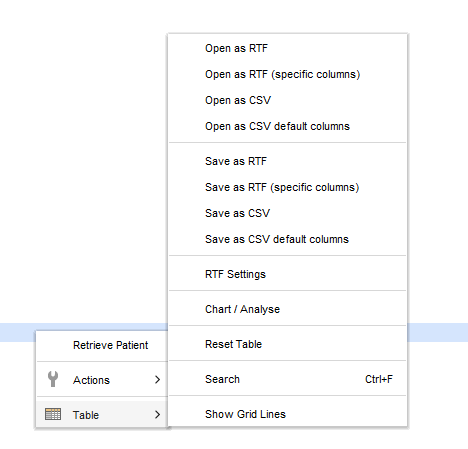Click the Actions menu label
468x449 pixels.
coord(91,380)
